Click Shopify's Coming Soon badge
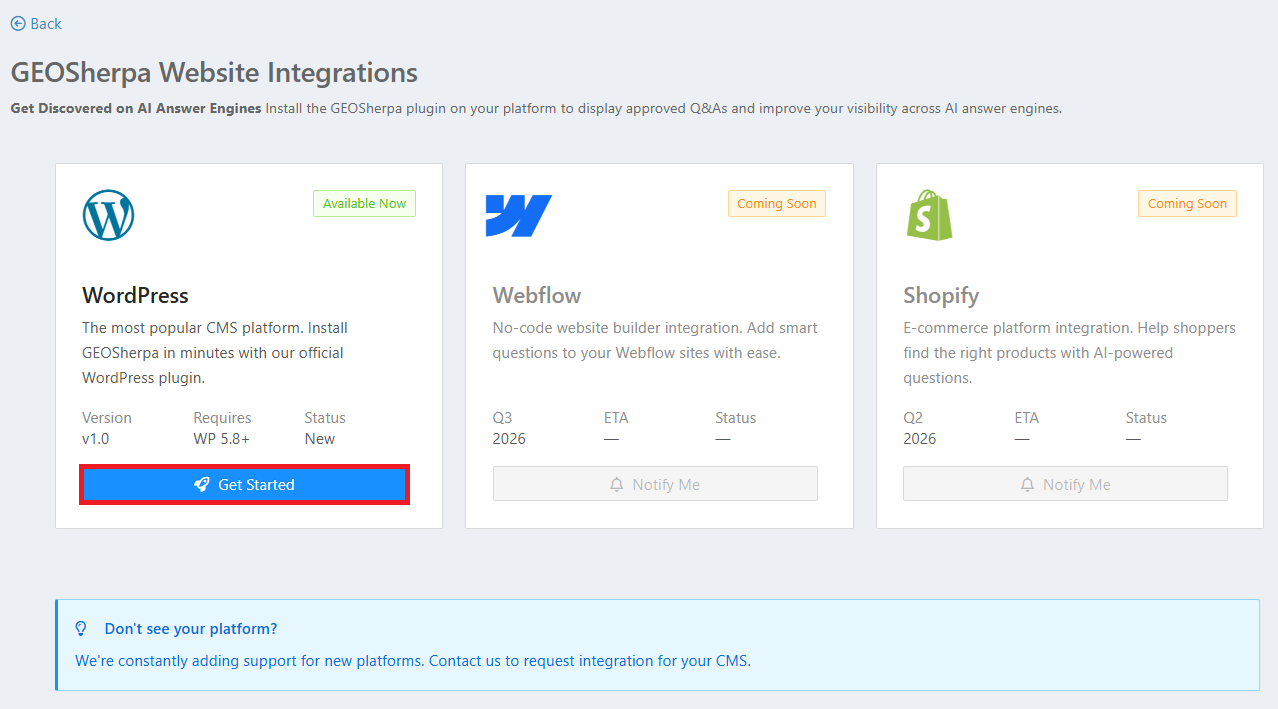The width and height of the screenshot is (1278, 709). [x=1187, y=203]
